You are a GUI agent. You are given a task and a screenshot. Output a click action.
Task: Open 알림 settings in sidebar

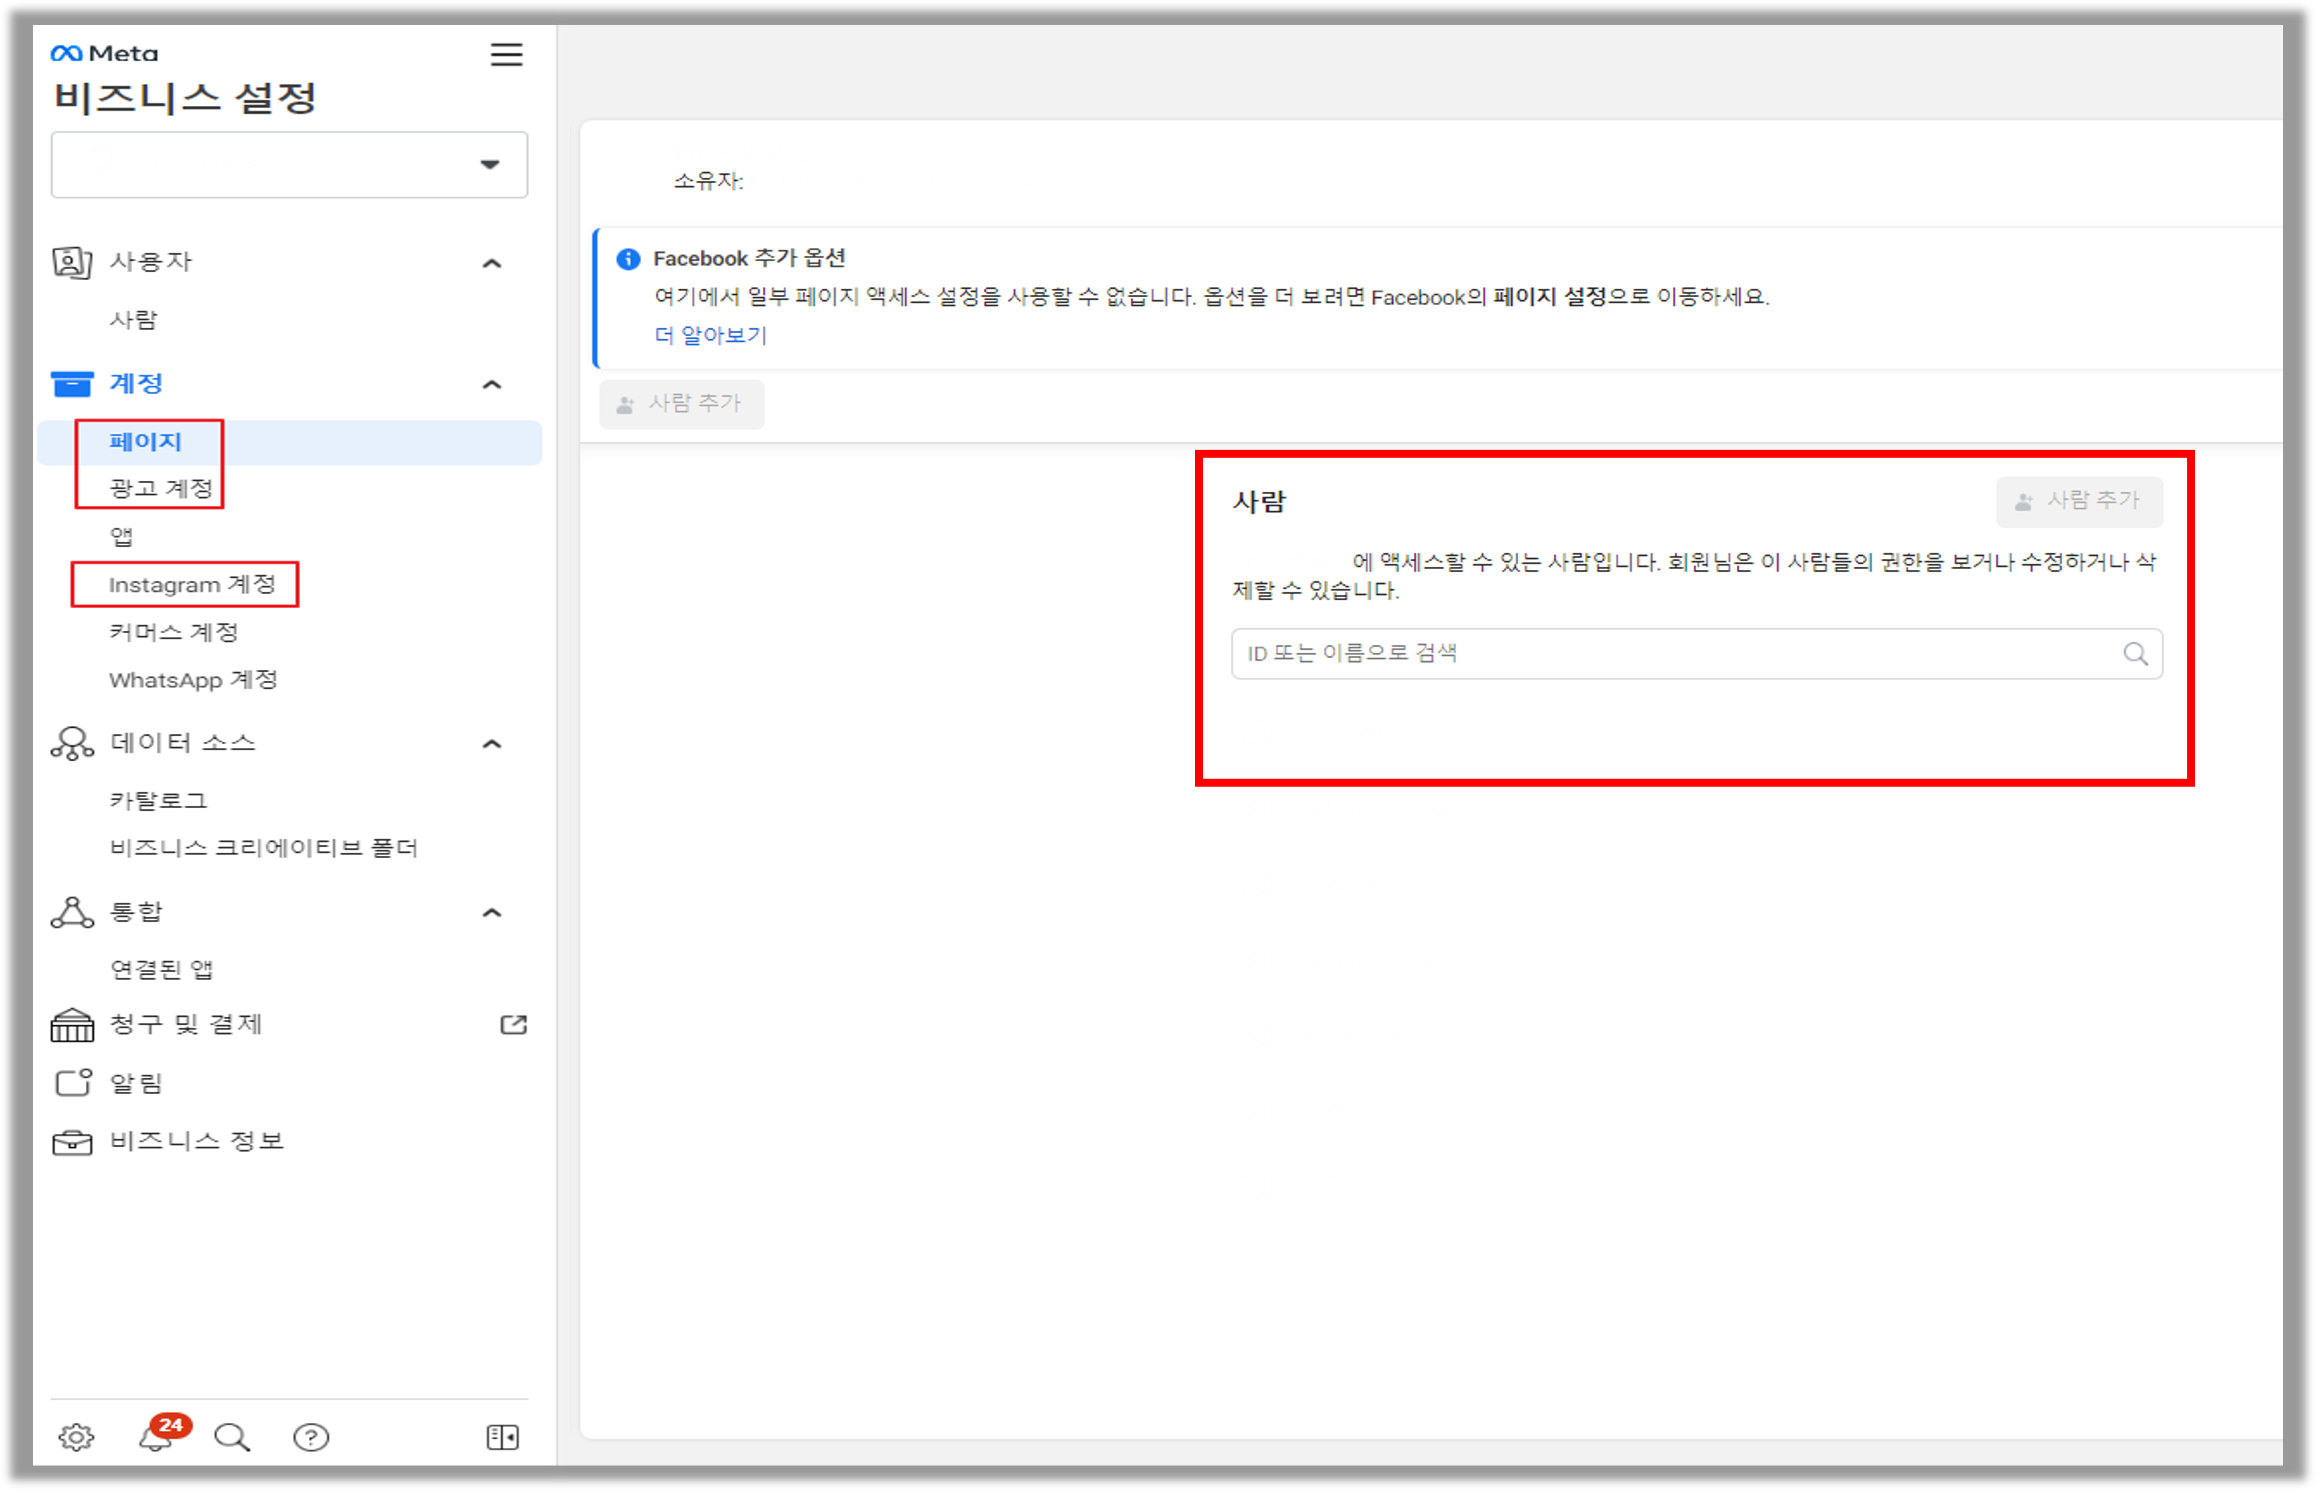point(136,1083)
